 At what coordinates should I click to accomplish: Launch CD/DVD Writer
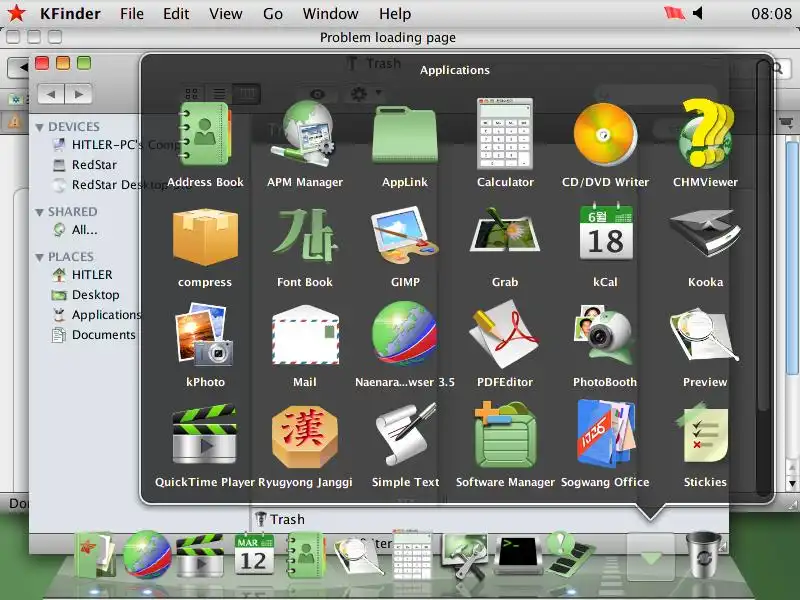tap(605, 134)
